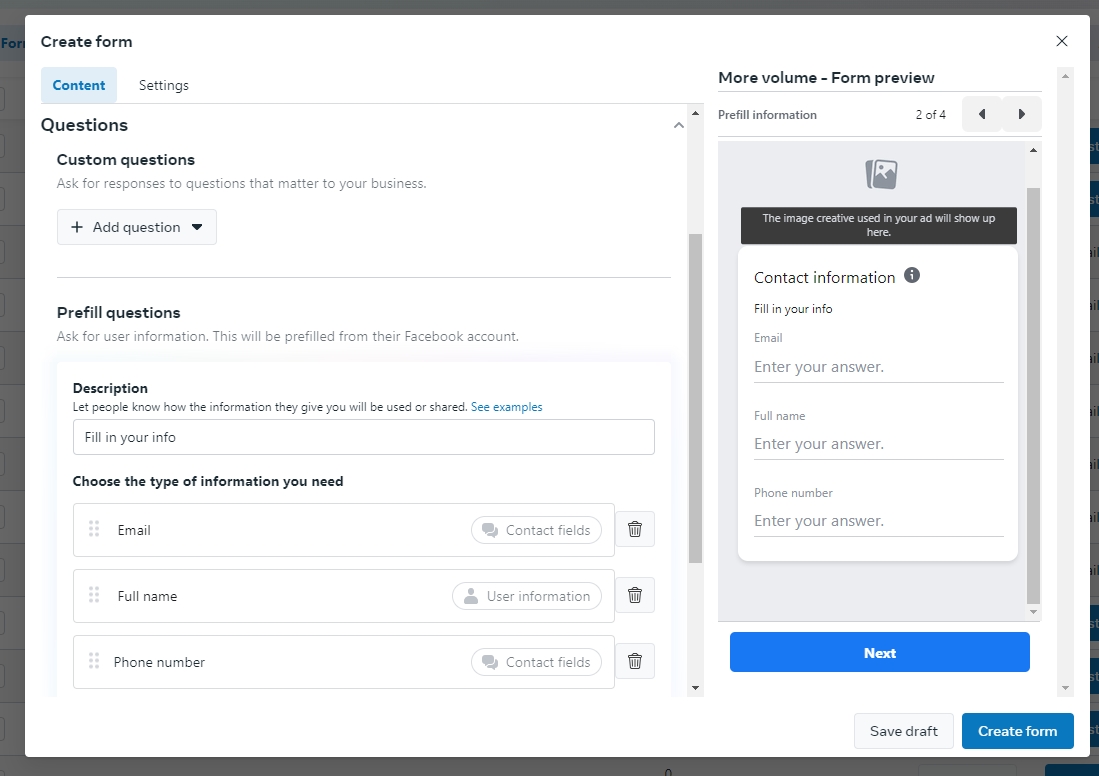This screenshot has height=776, width=1099.
Task: Collapse the Questions section chevron
Action: pos(679,125)
